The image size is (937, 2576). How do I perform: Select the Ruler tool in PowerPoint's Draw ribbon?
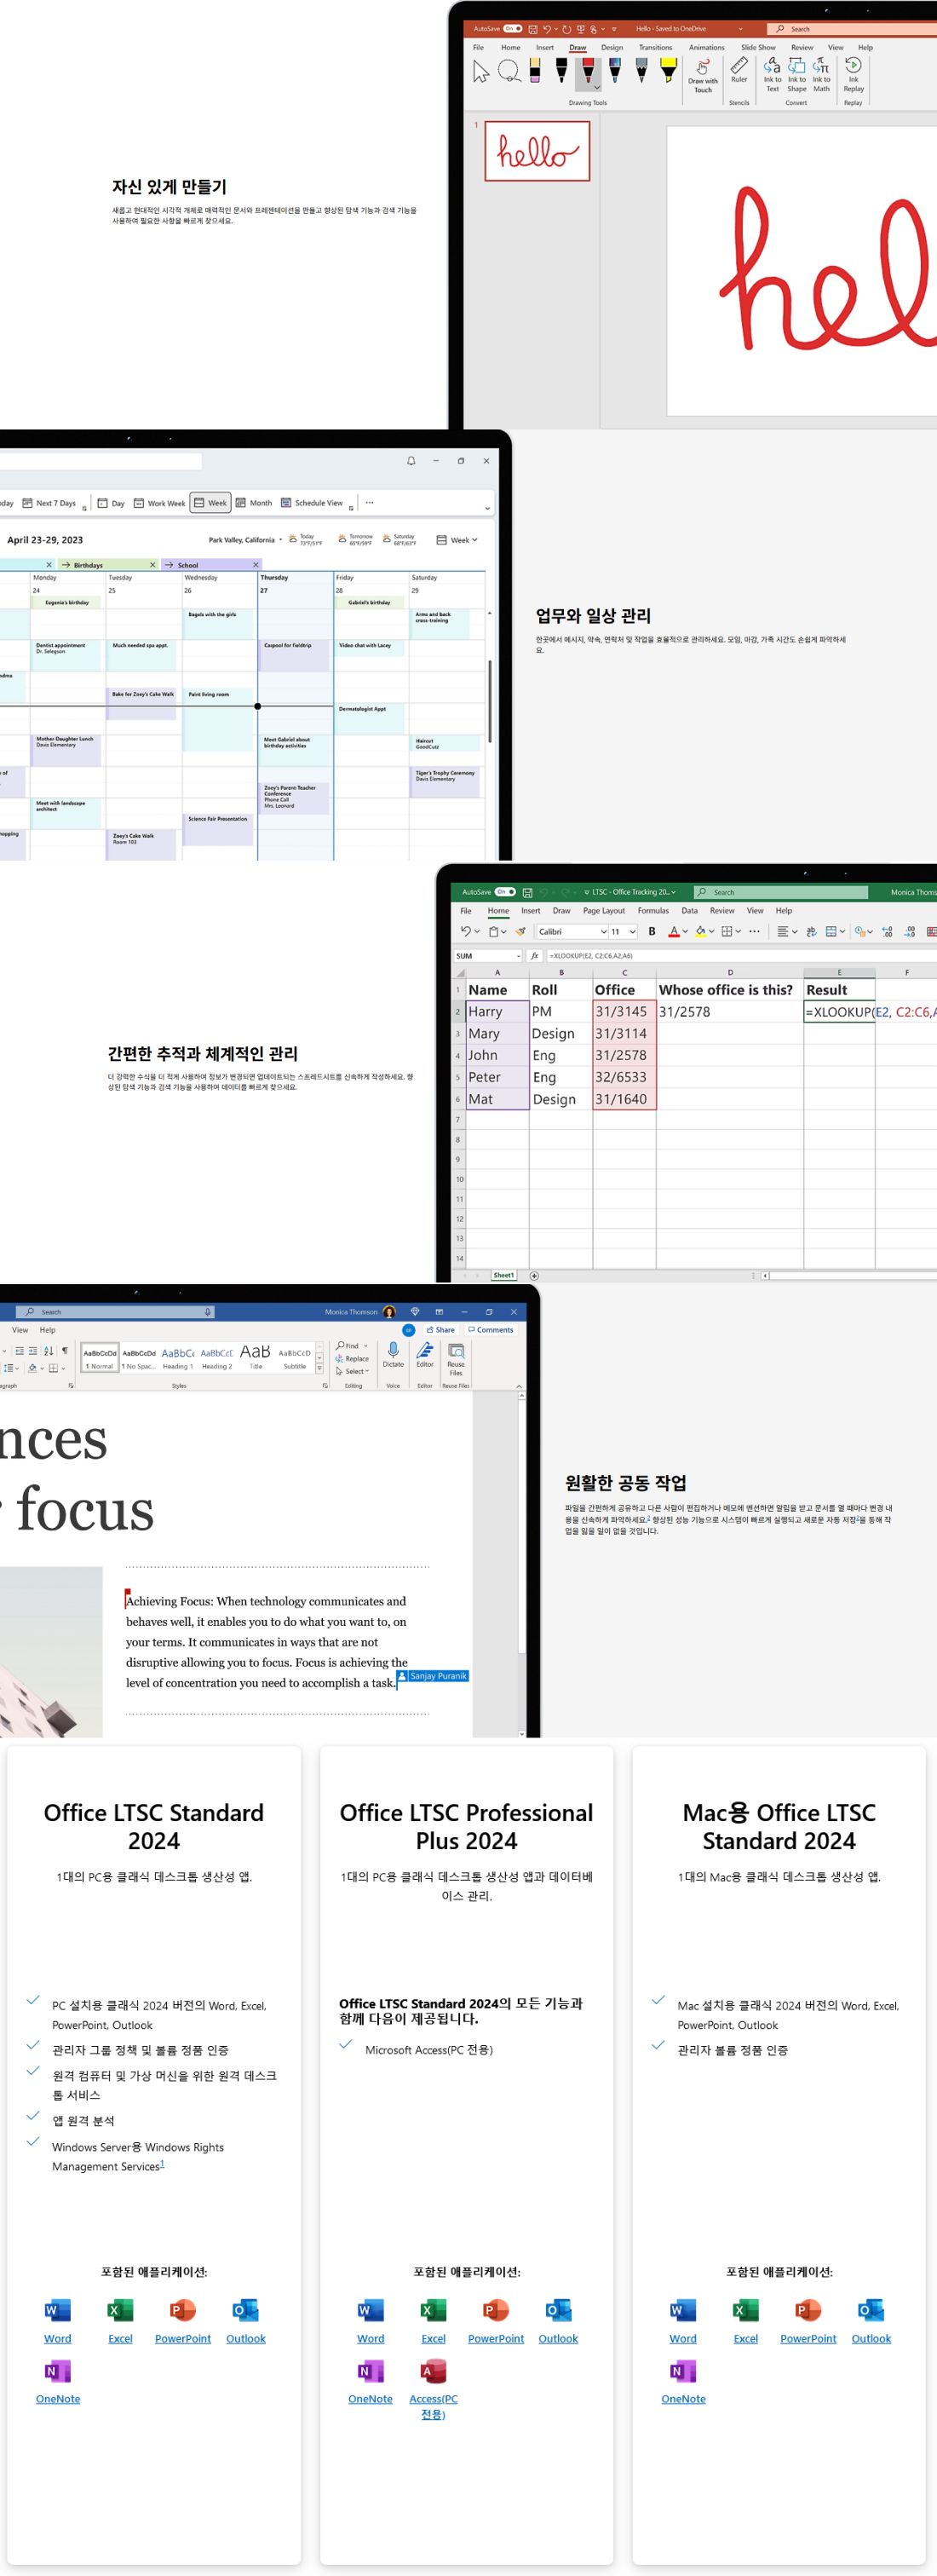click(739, 70)
